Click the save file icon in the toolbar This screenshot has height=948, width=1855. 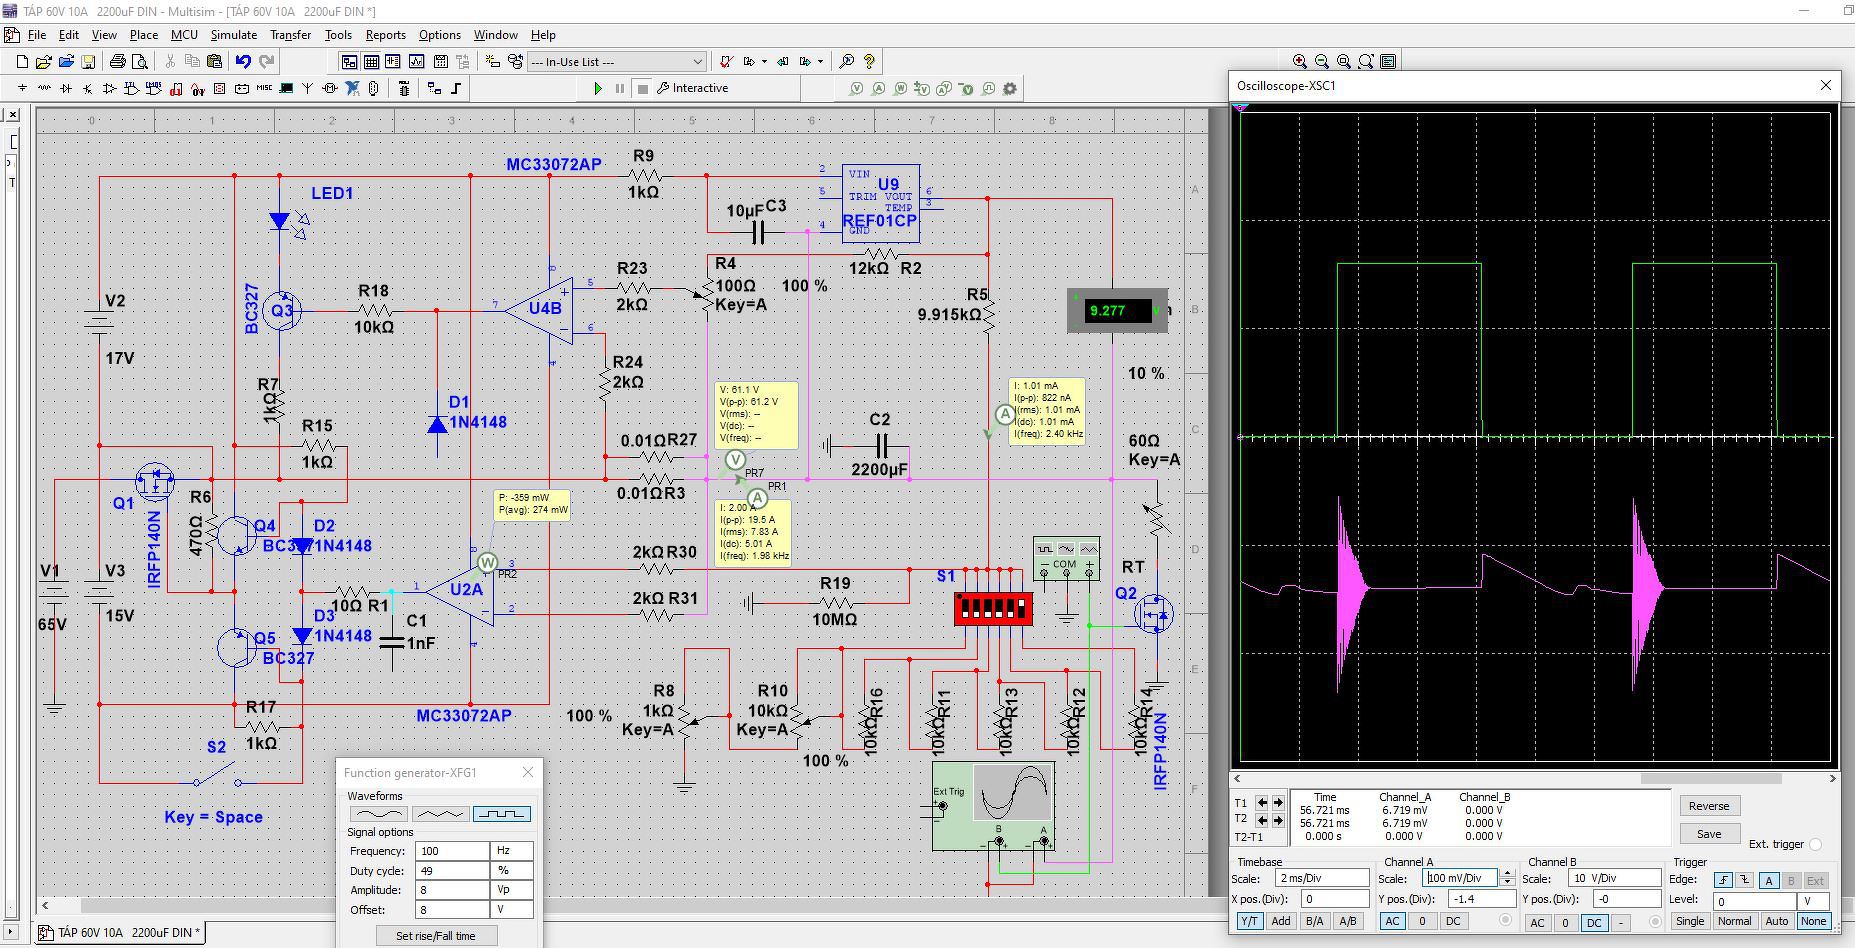(88, 62)
